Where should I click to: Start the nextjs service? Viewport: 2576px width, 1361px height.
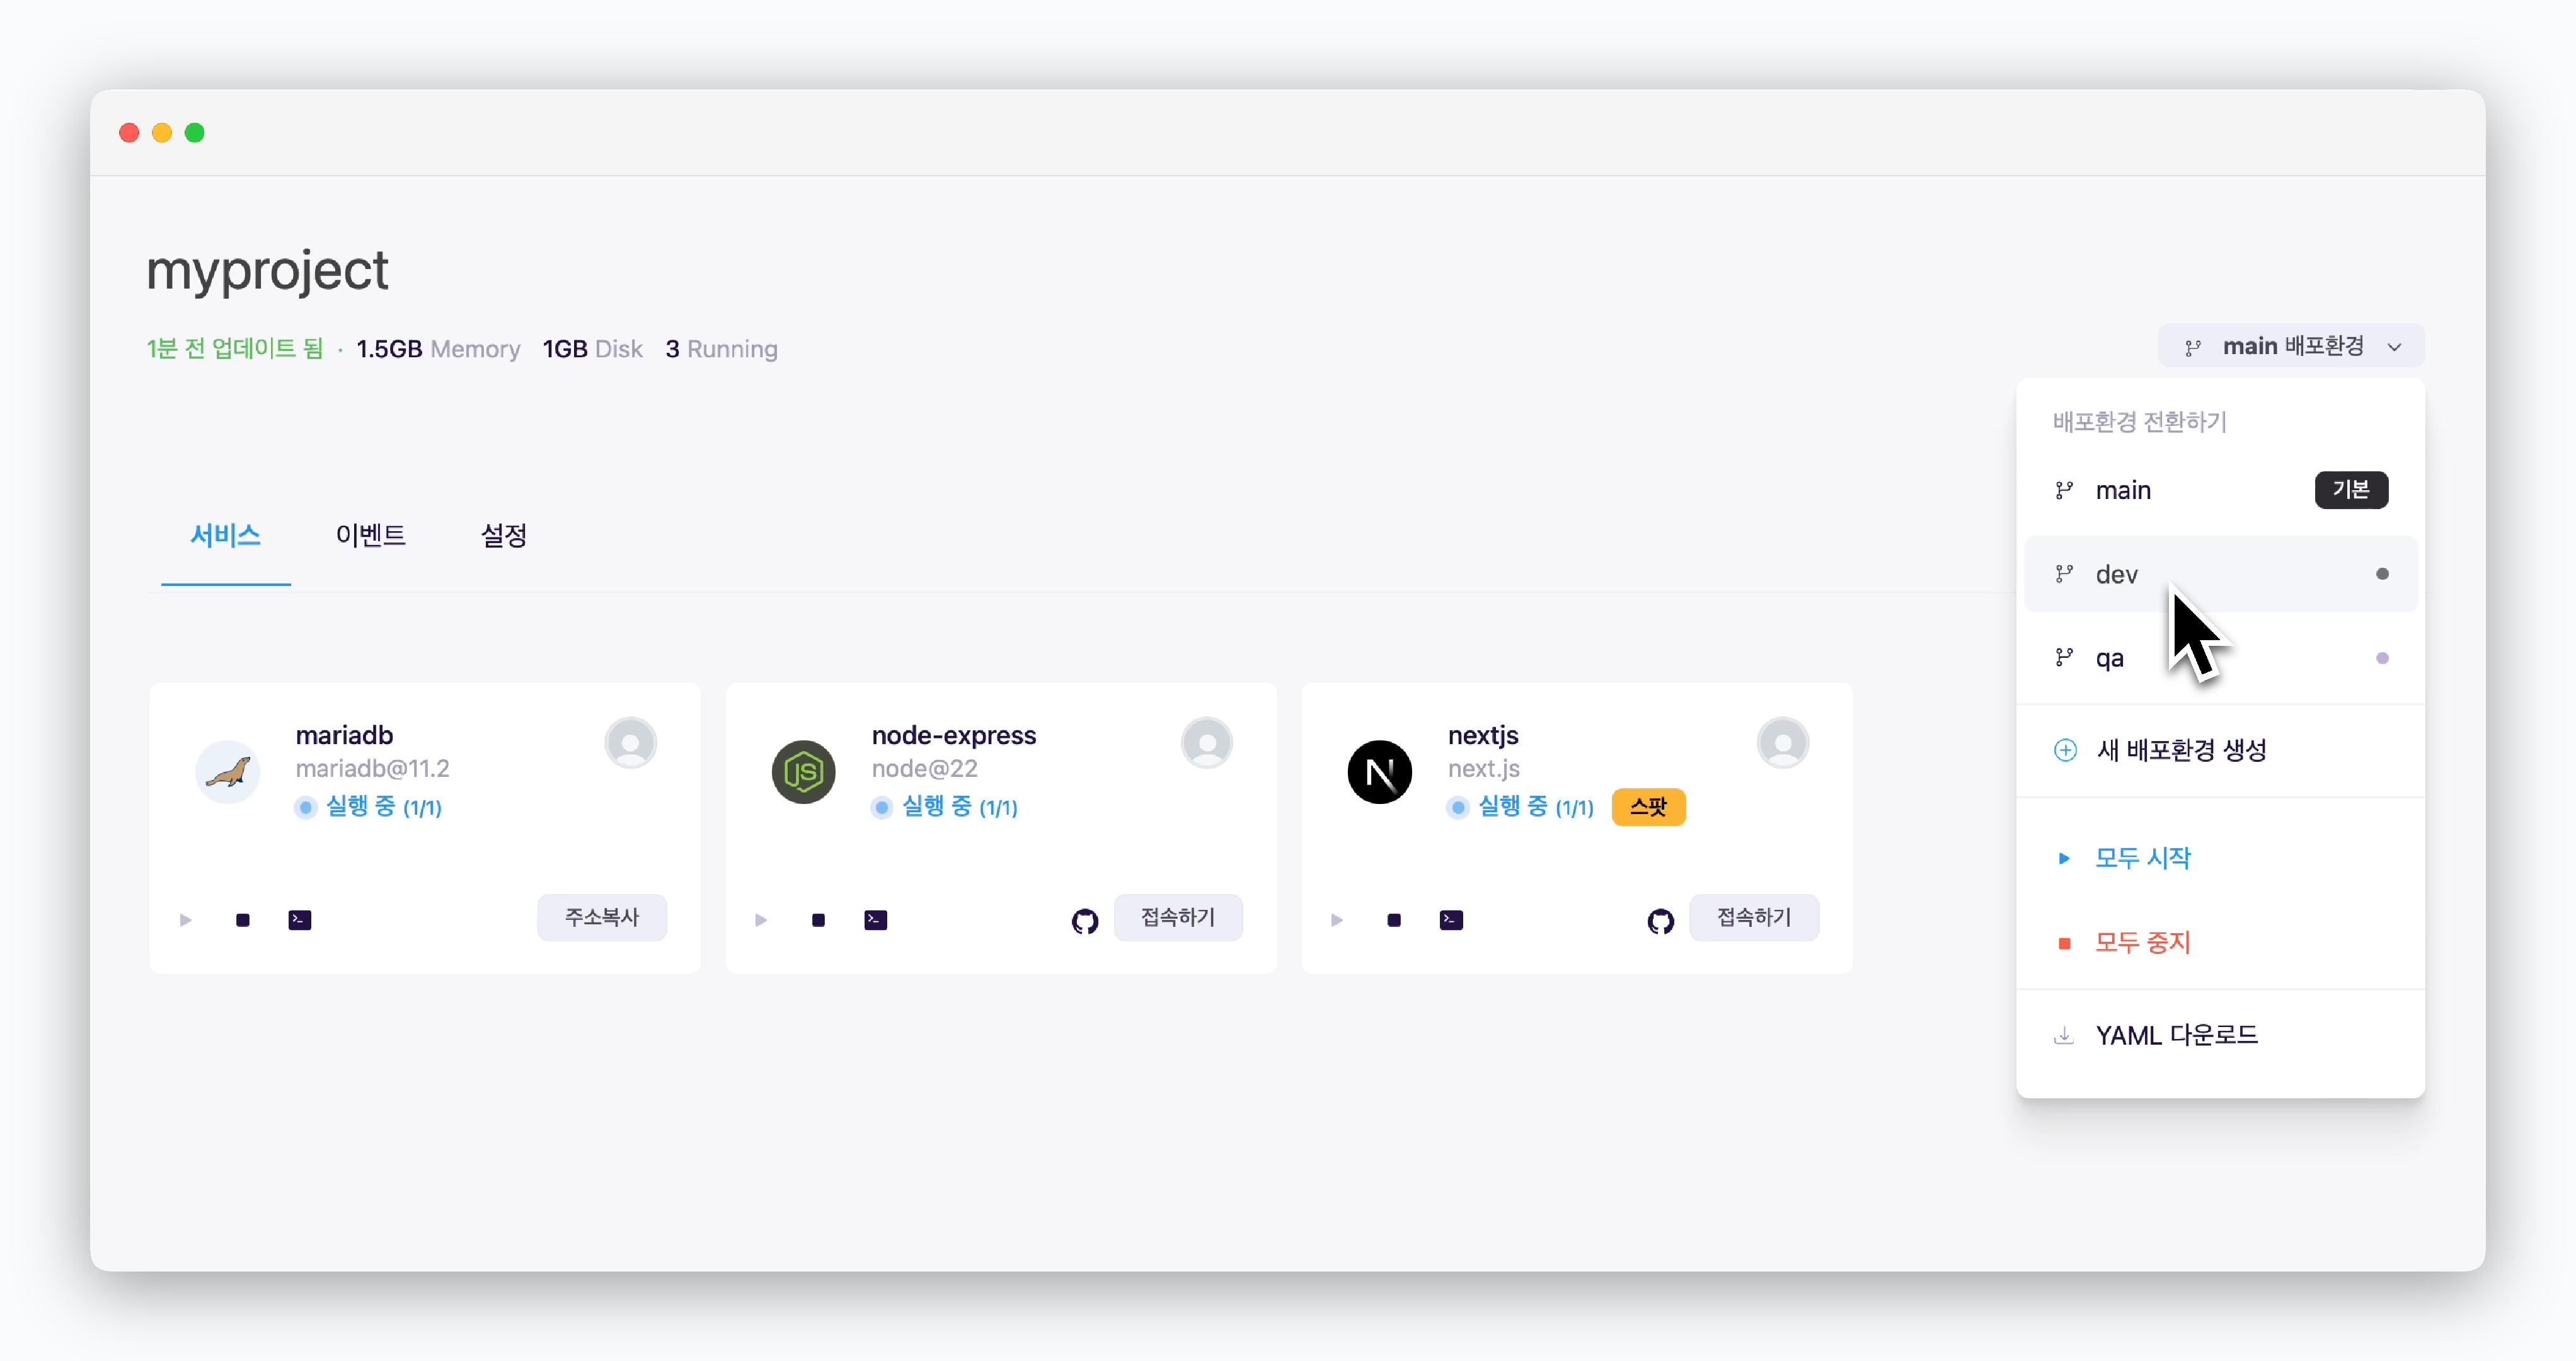click(x=1336, y=919)
